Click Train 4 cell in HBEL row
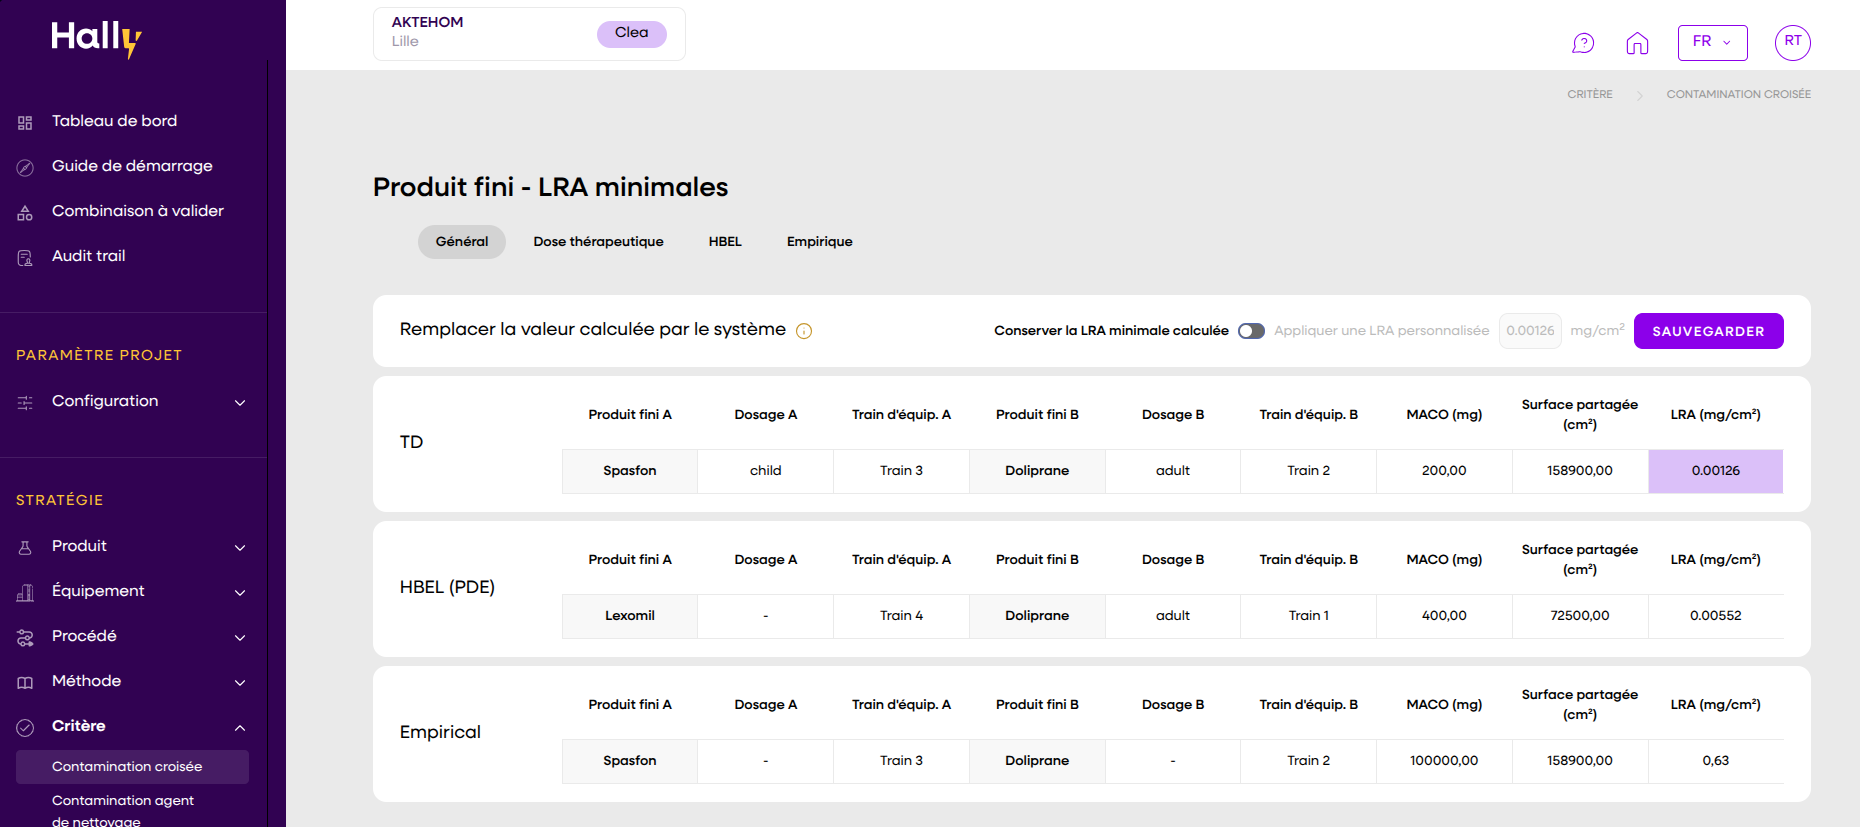 pos(901,616)
